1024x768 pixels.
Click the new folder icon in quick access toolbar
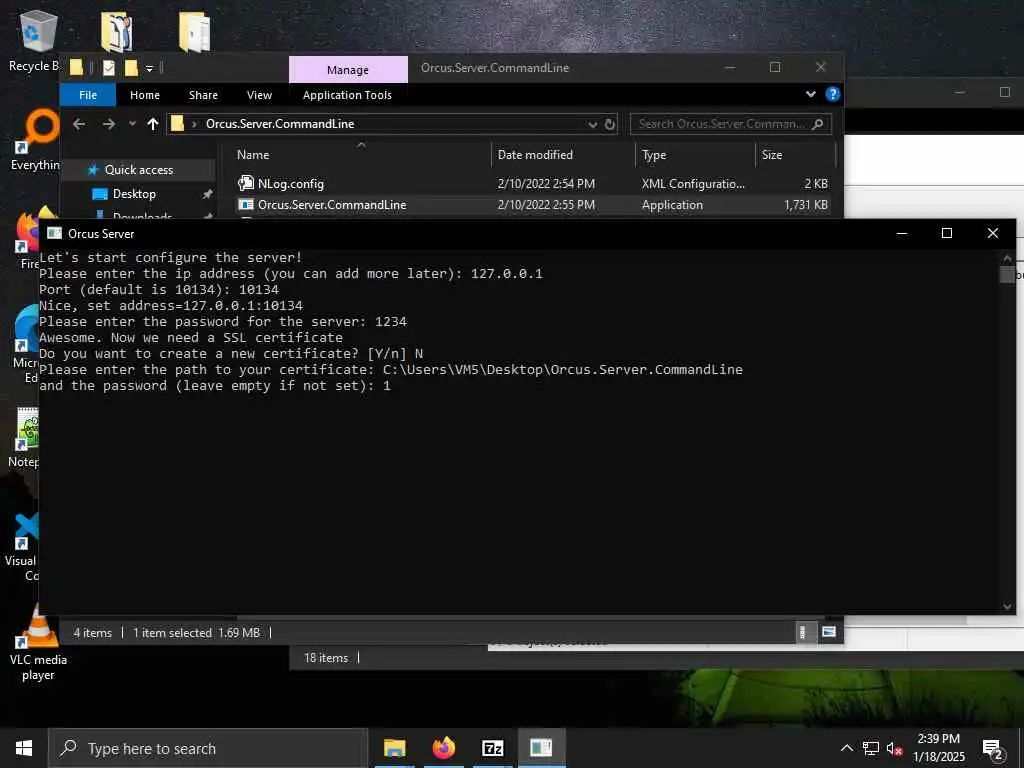(x=131, y=67)
